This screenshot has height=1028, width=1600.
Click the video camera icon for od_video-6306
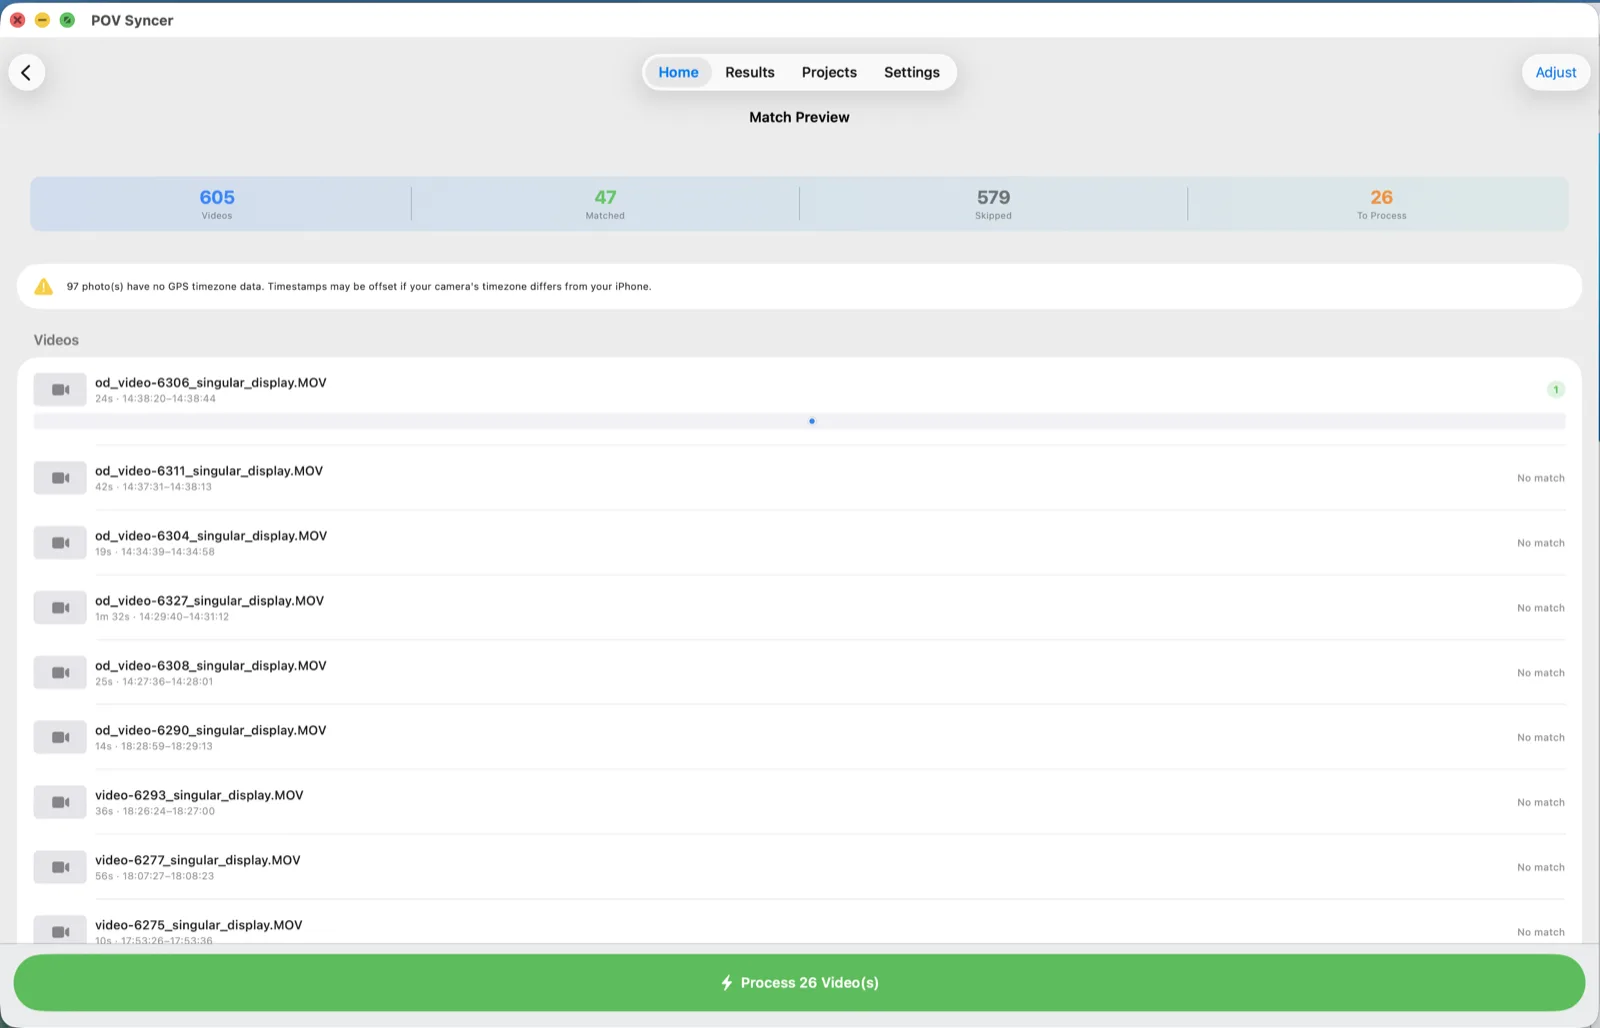pos(60,390)
